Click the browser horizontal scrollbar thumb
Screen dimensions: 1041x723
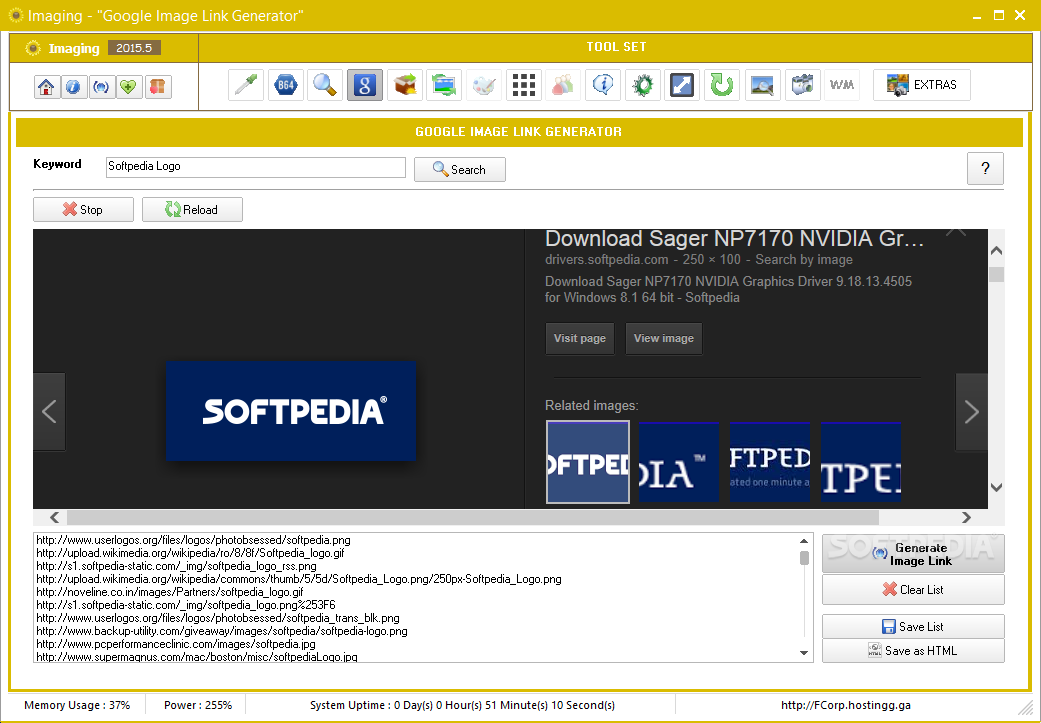(x=473, y=517)
